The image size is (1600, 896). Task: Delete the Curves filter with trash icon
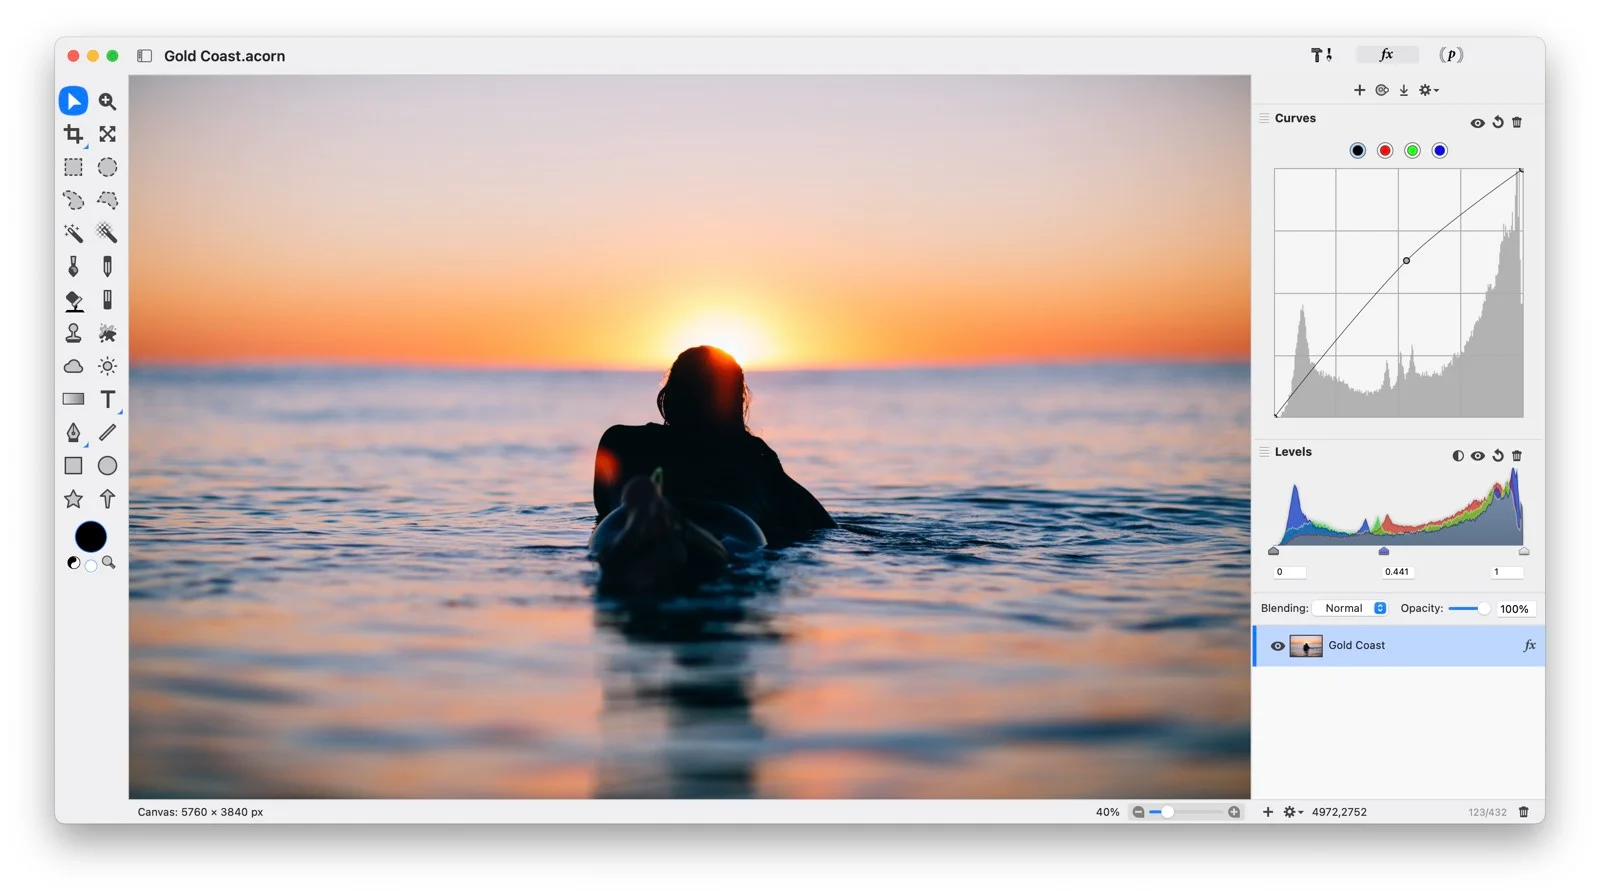[x=1517, y=122]
